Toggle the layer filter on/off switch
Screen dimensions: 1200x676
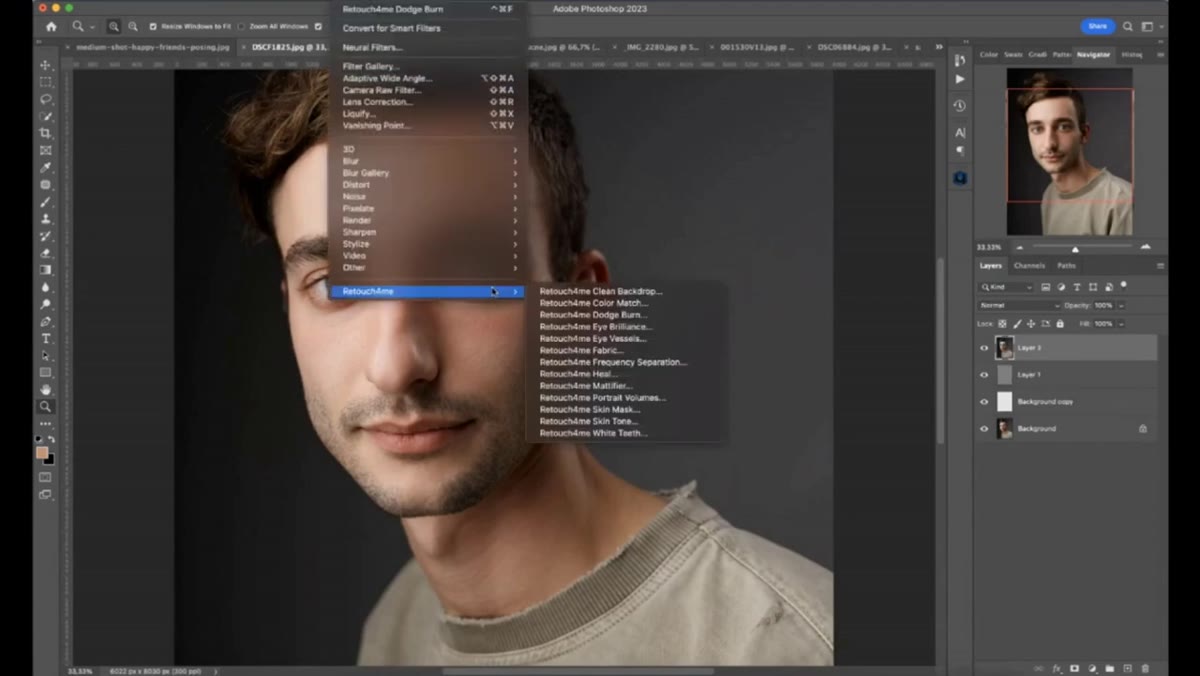click(x=1124, y=286)
